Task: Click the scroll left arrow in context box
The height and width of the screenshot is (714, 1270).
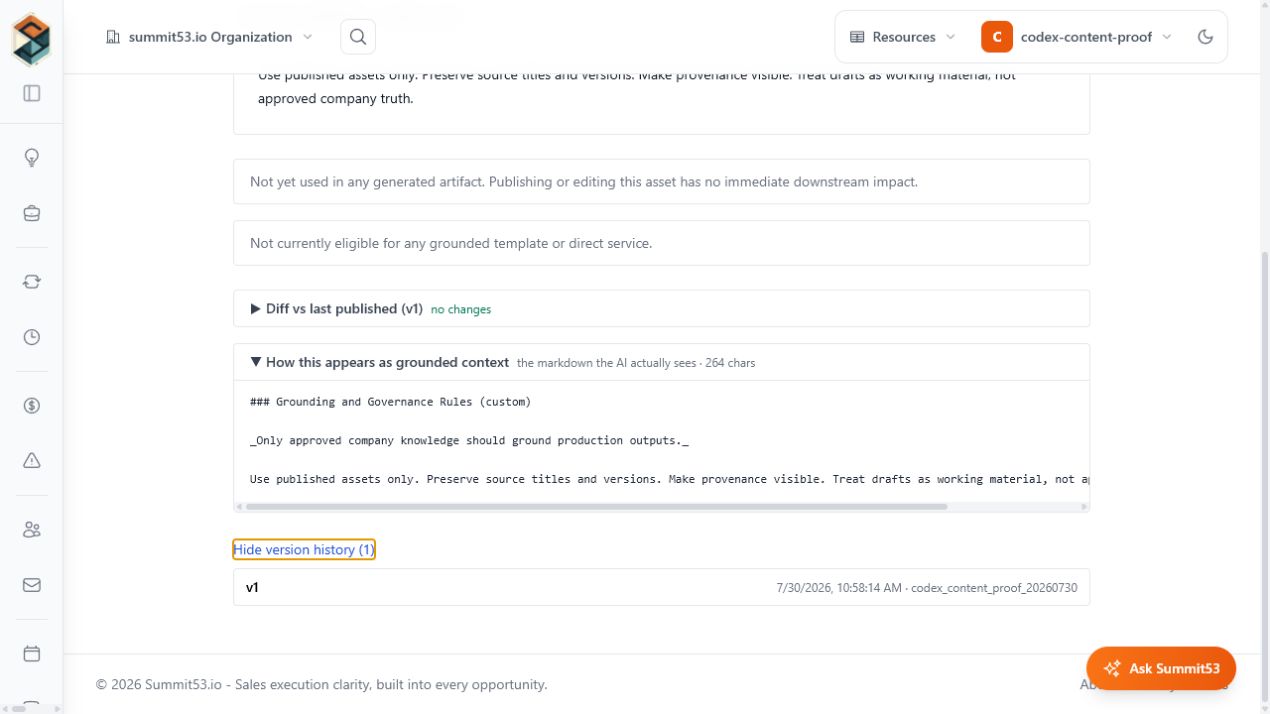Action: click(239, 507)
